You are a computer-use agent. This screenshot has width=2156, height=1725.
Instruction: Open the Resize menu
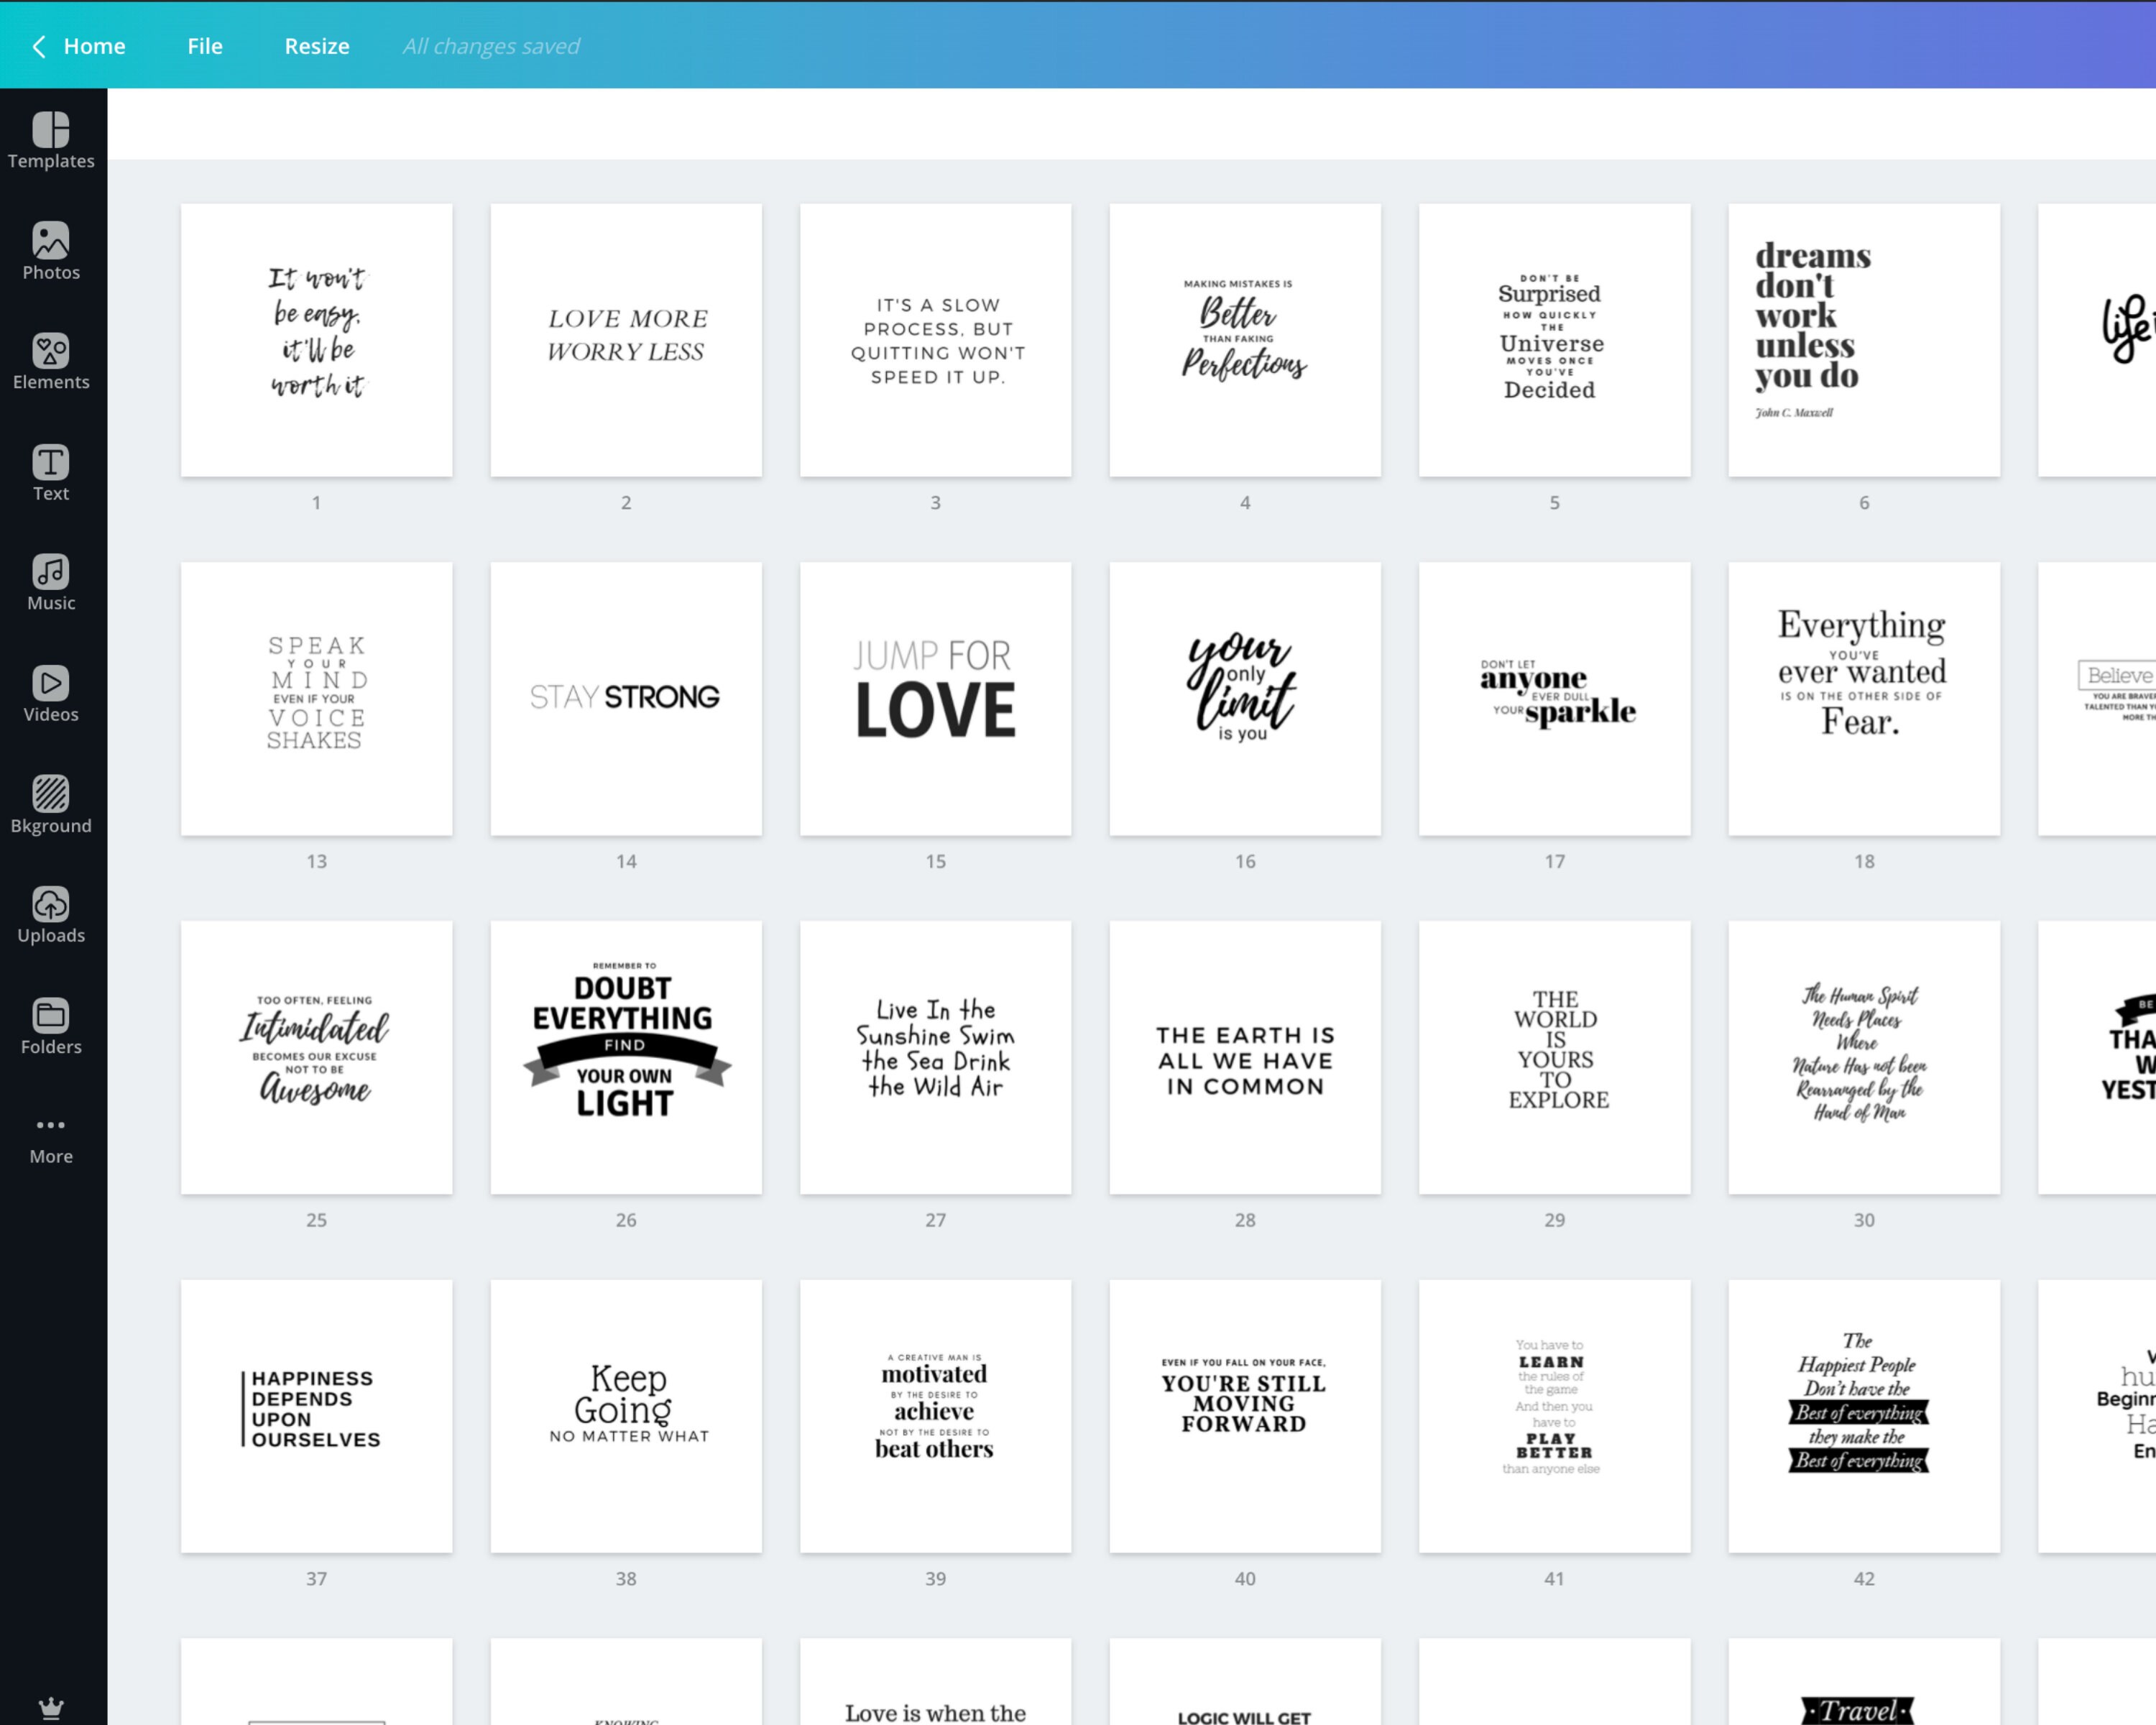317,46
